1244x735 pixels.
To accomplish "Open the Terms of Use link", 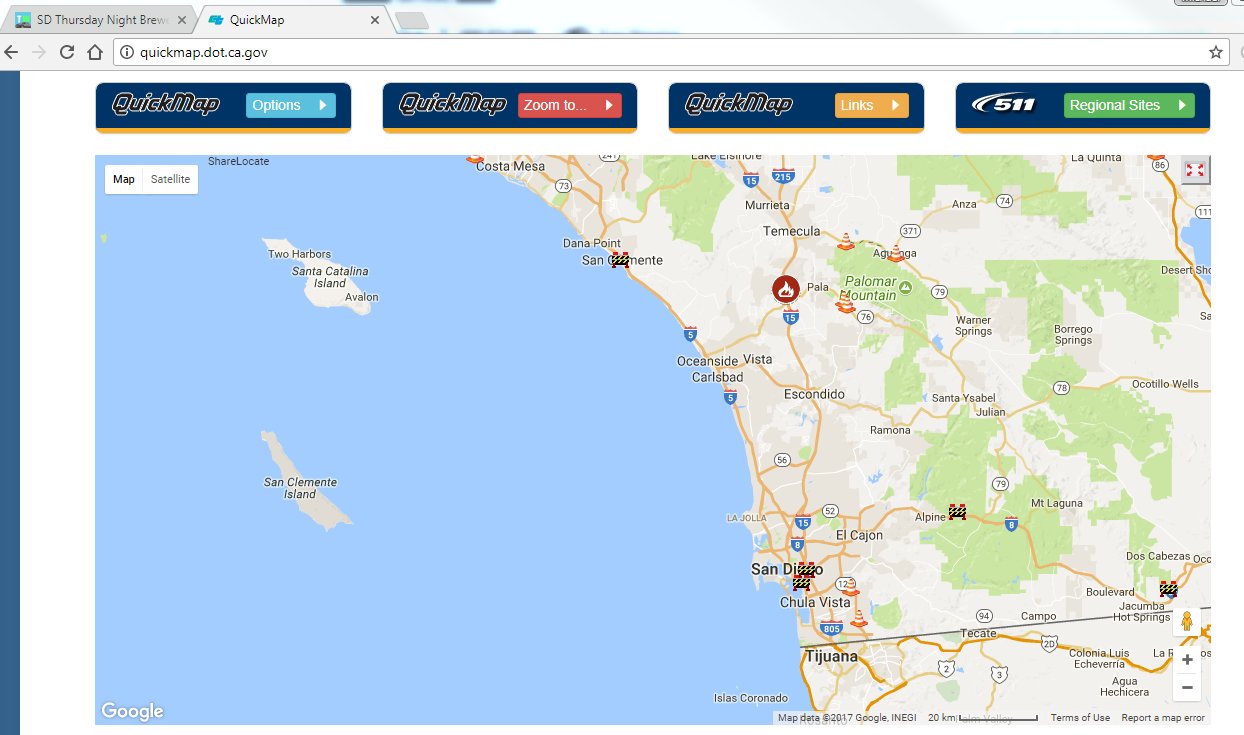I will pyautogui.click(x=1080, y=718).
